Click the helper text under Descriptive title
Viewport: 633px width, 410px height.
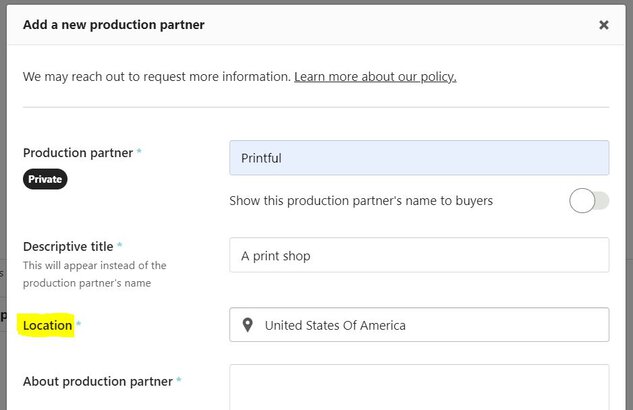pos(94,274)
